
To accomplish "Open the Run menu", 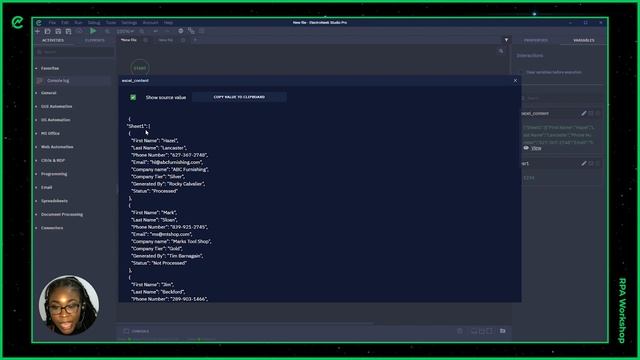I will (x=78, y=23).
